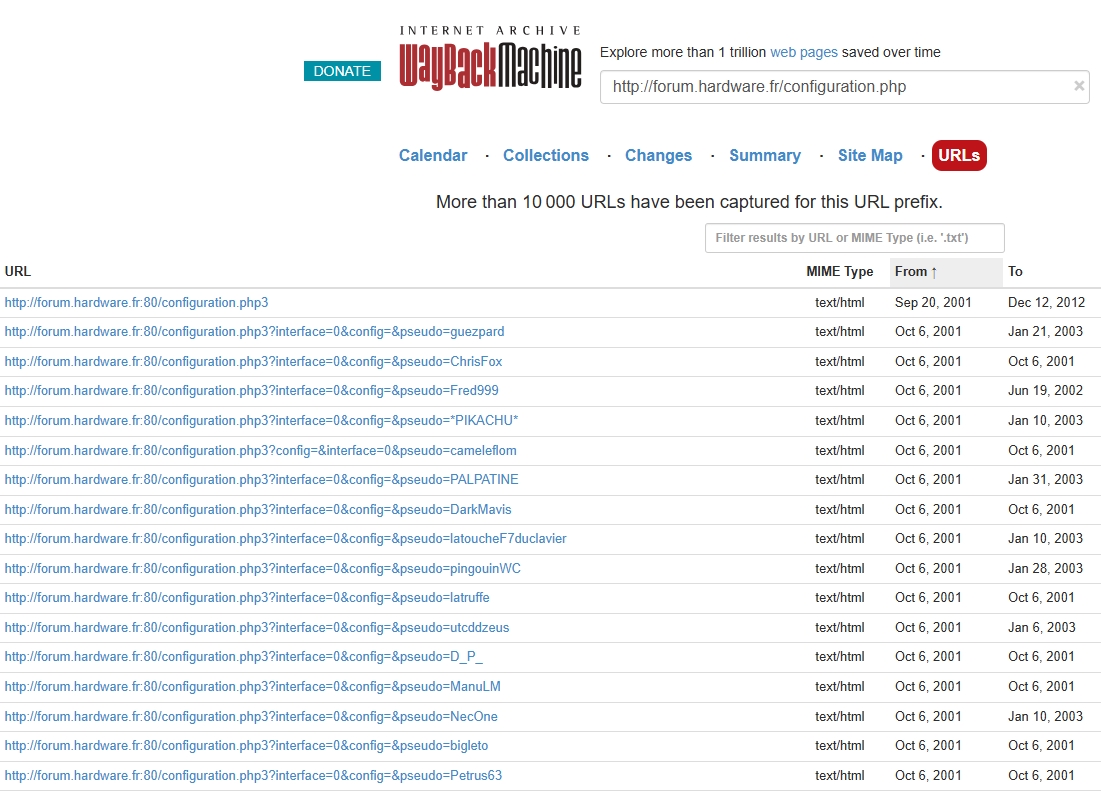
Task: Sort the table by URL column header
Action: (18, 271)
